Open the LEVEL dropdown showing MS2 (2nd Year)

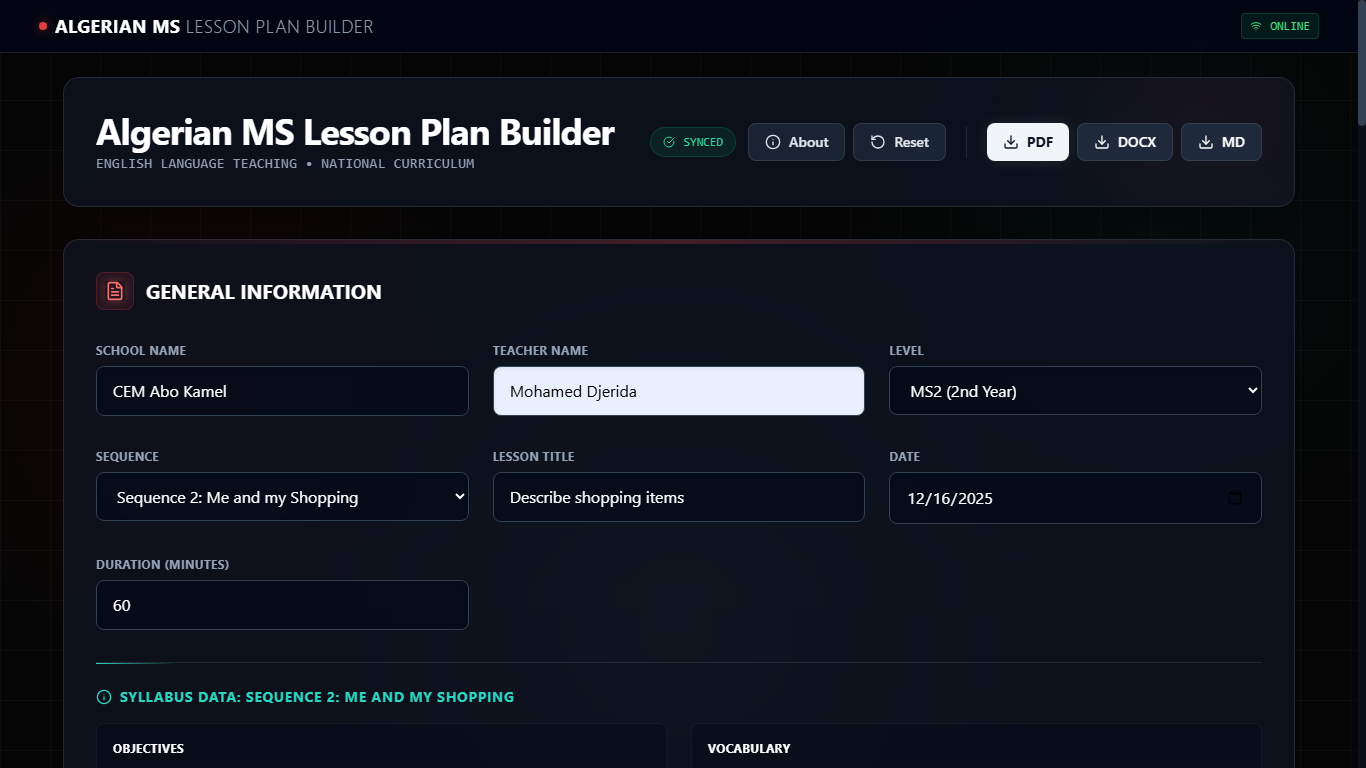[1075, 391]
